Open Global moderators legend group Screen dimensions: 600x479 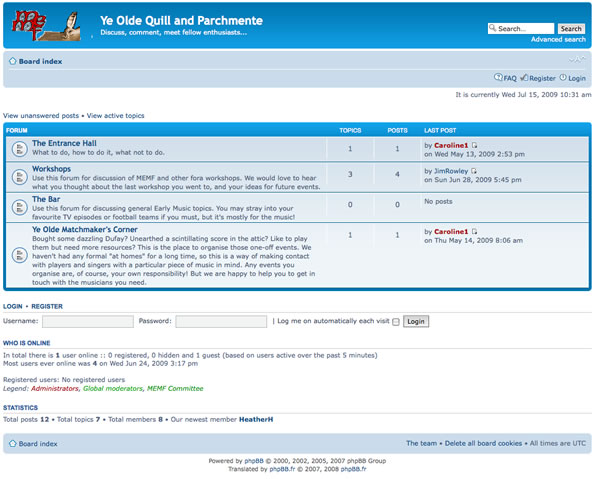[x=113, y=388]
